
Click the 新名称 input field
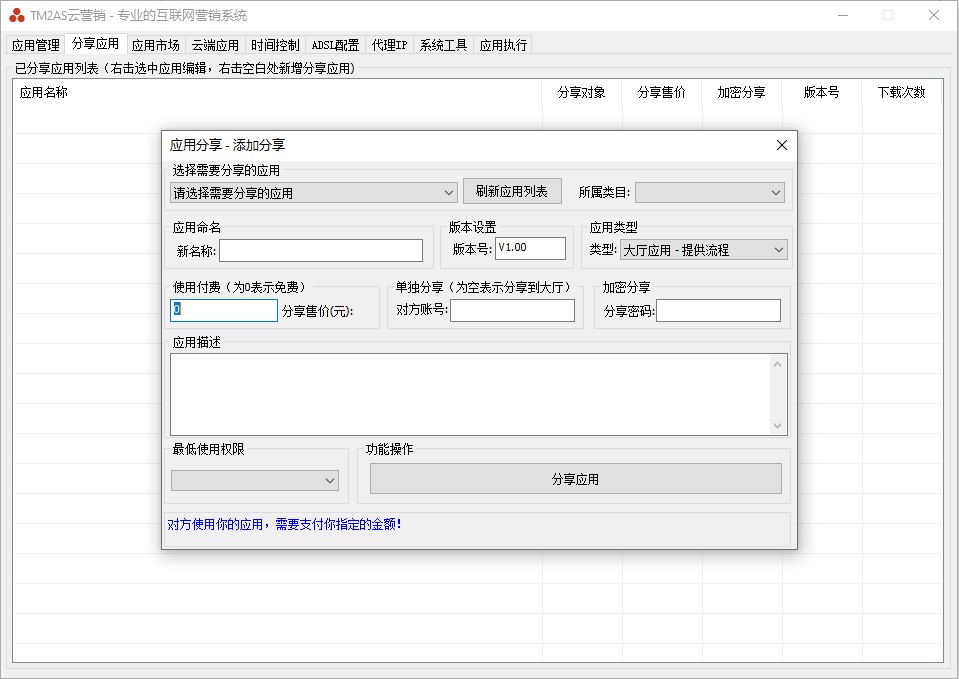pos(321,251)
